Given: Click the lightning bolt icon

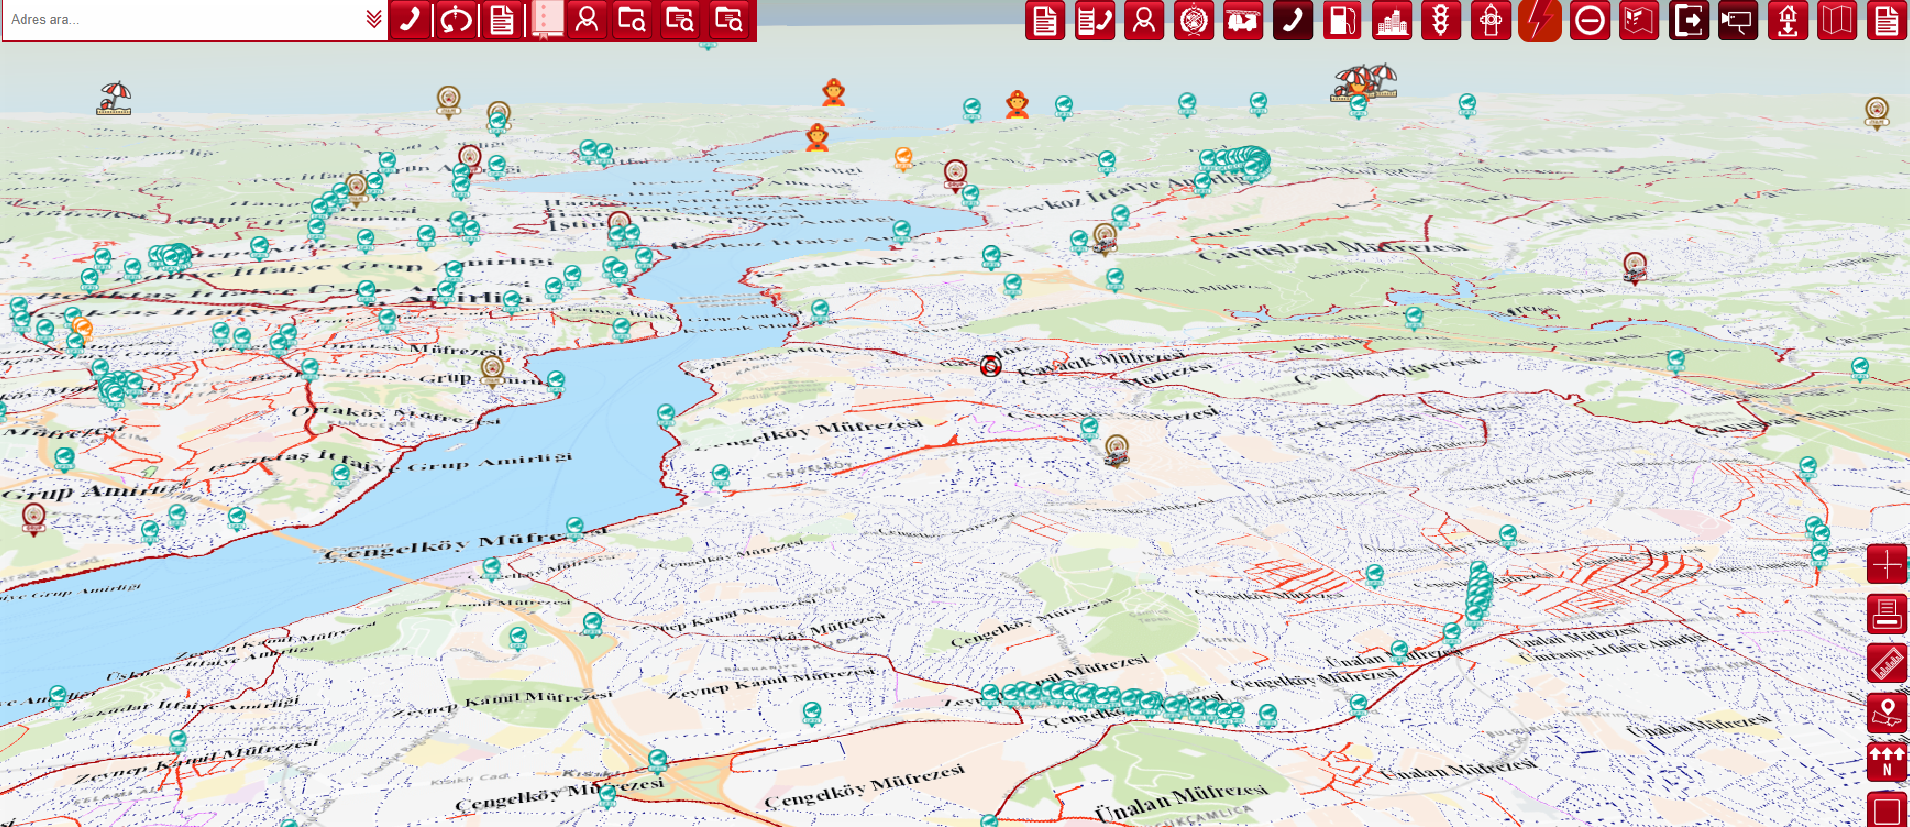Looking at the screenshot, I should click(x=1540, y=20).
